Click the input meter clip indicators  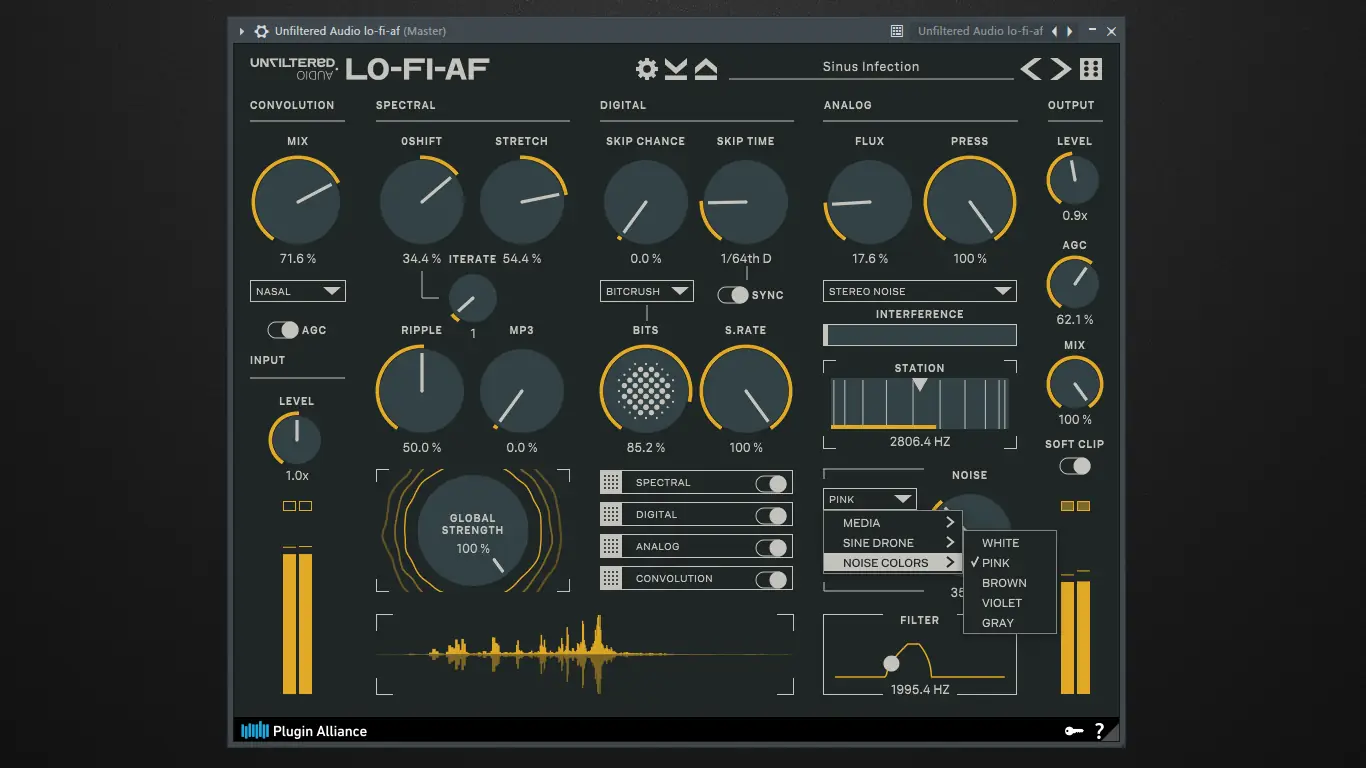coord(298,506)
